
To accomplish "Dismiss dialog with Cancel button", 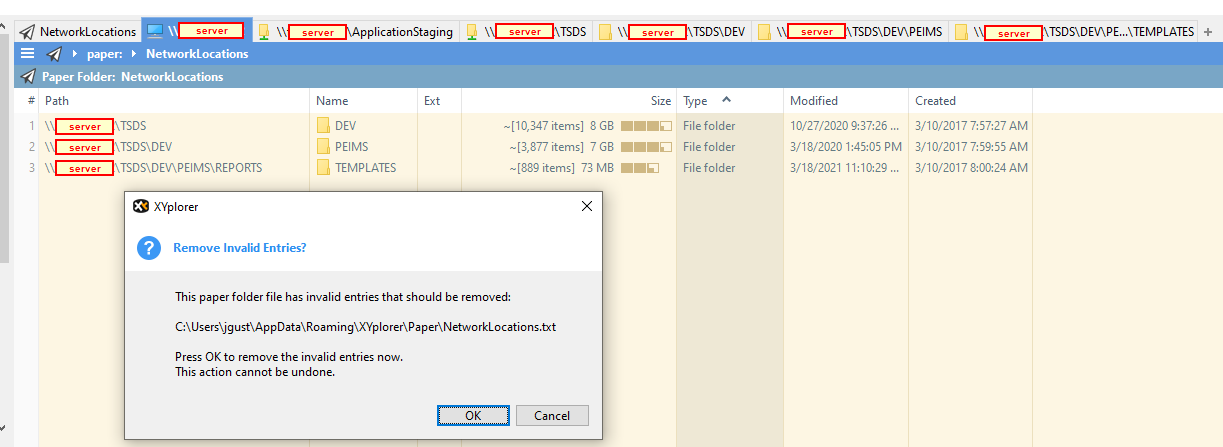I will coord(552,415).
